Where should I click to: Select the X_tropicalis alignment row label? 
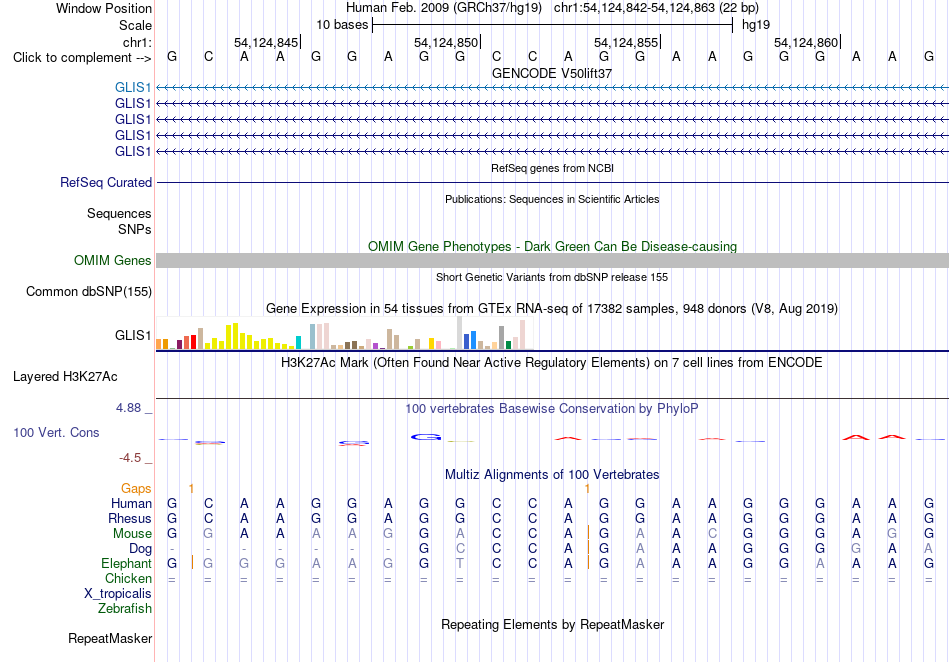coord(118,594)
